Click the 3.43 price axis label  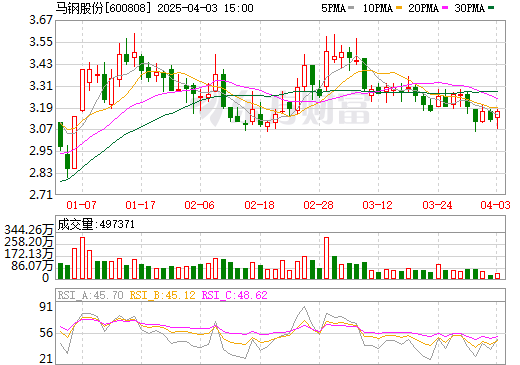pos(41,64)
